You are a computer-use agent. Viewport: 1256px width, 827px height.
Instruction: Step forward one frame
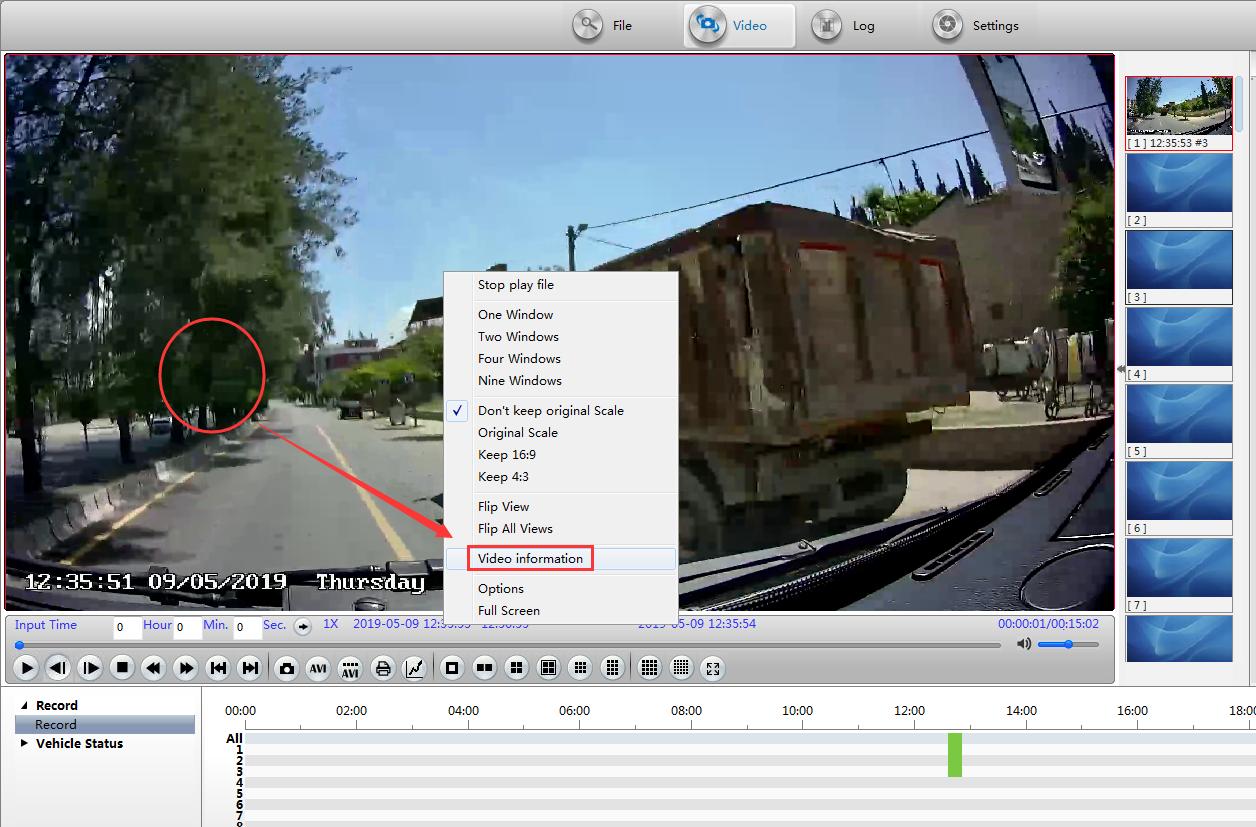tap(90, 668)
